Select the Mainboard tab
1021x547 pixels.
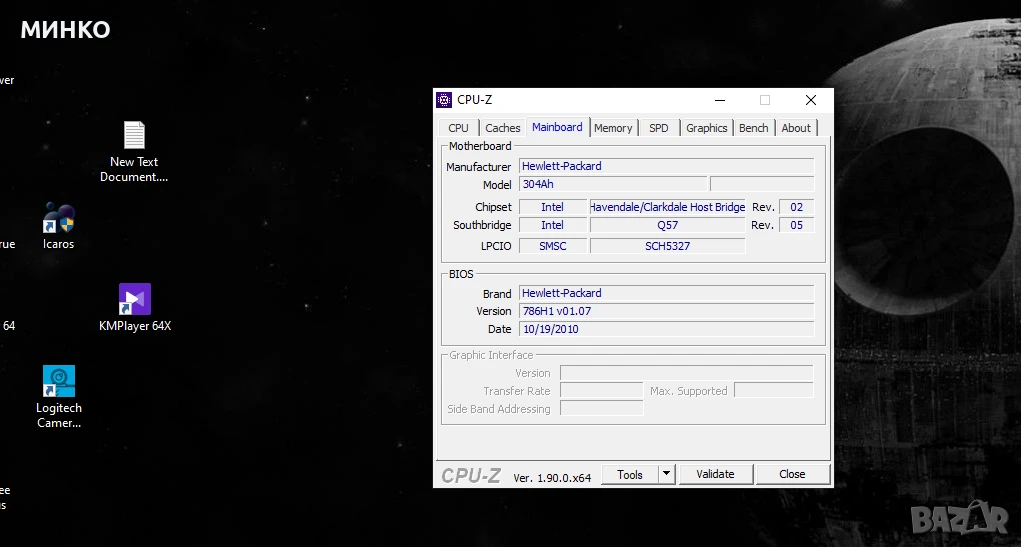click(557, 127)
